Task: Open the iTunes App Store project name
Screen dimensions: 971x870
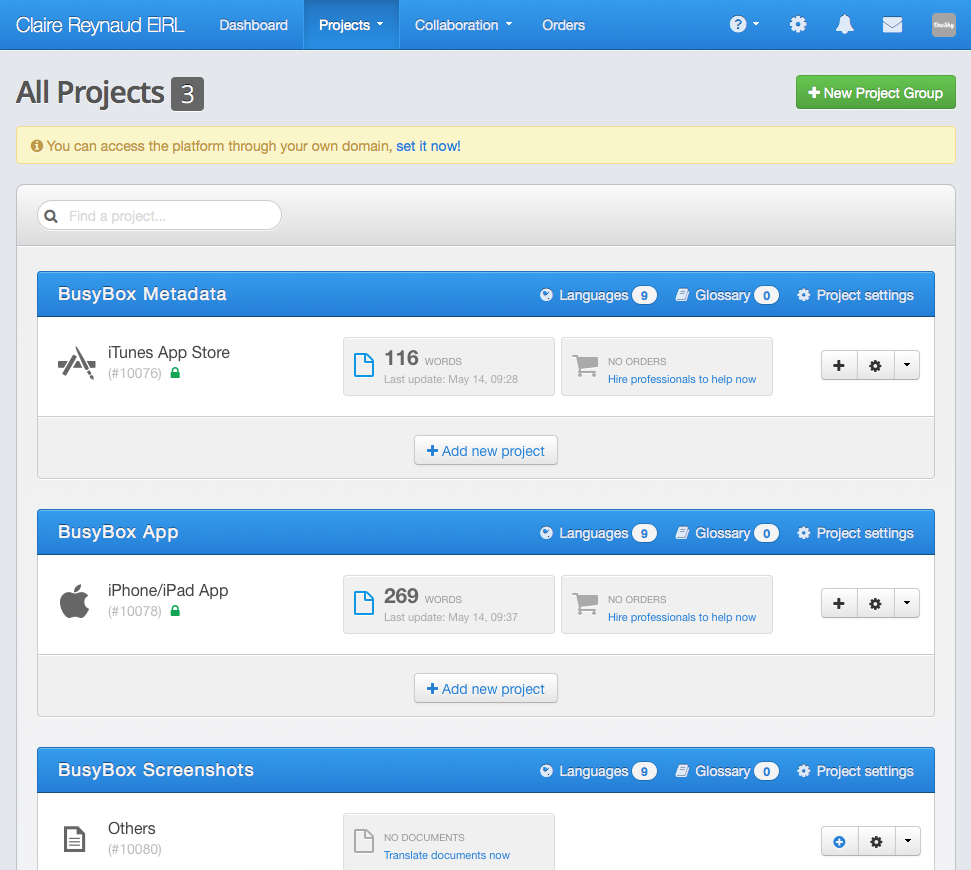Action: click(168, 352)
